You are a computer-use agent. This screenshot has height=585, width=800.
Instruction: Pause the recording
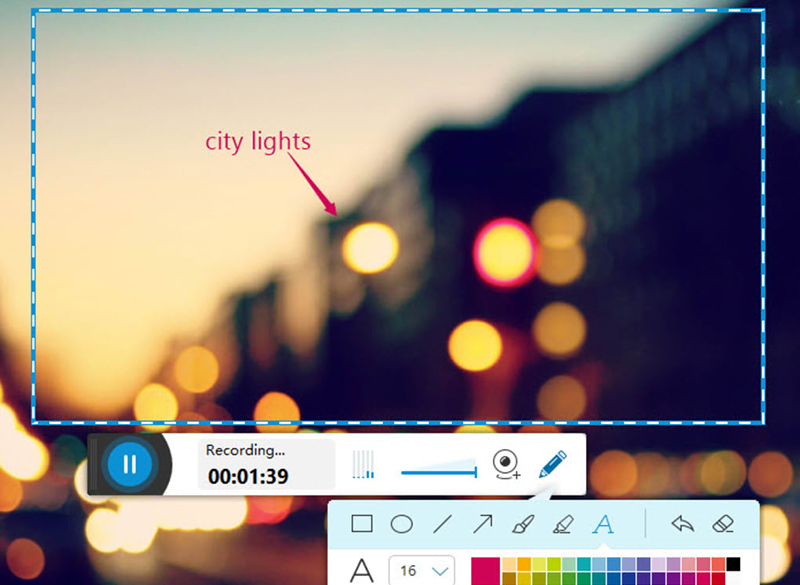130,464
